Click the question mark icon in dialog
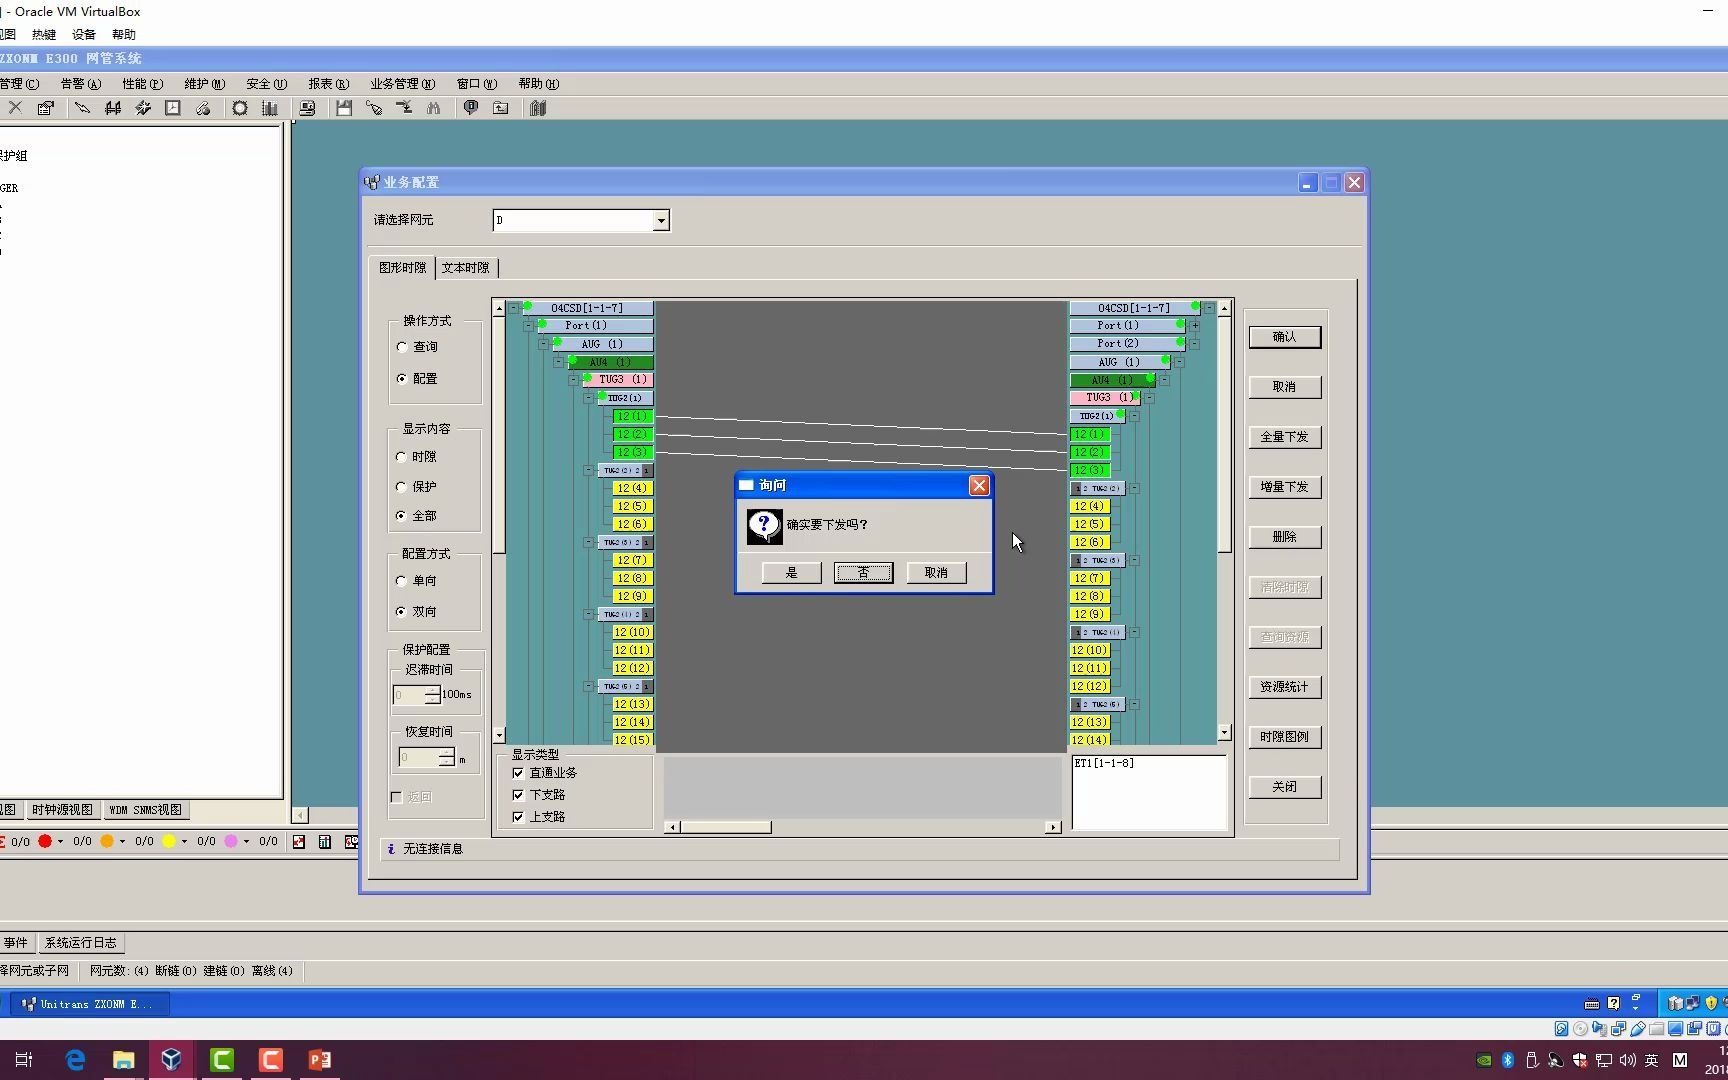 pyautogui.click(x=764, y=526)
